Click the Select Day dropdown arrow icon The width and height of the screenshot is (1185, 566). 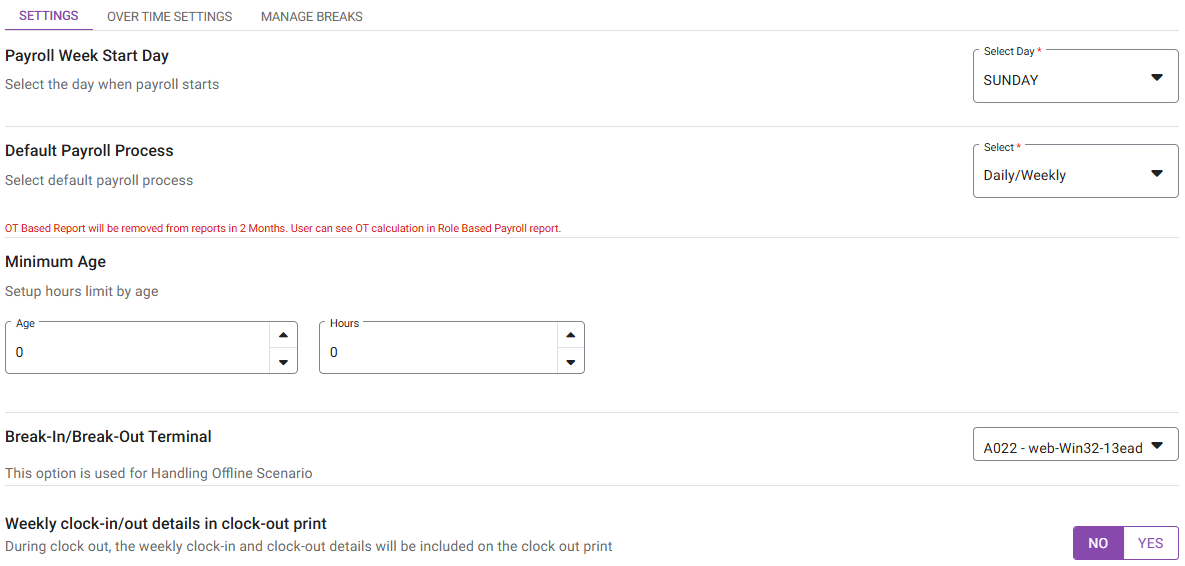tap(1157, 78)
